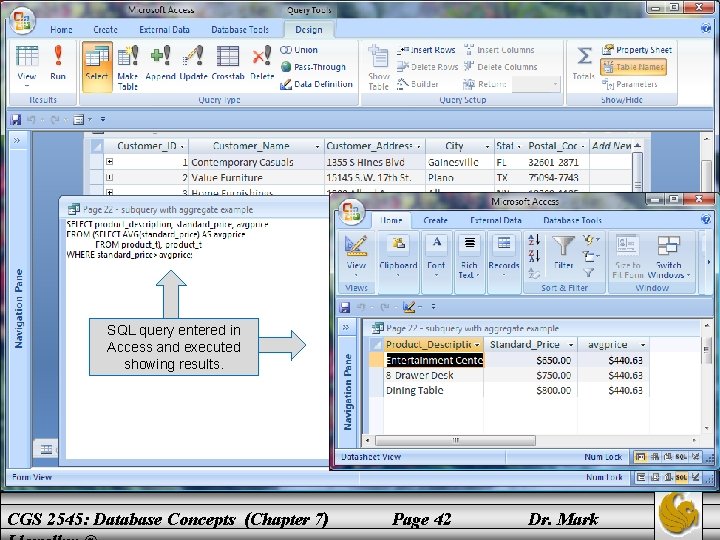The image size is (720, 540).
Task: Open the query Parameters dialog
Action: click(630, 84)
